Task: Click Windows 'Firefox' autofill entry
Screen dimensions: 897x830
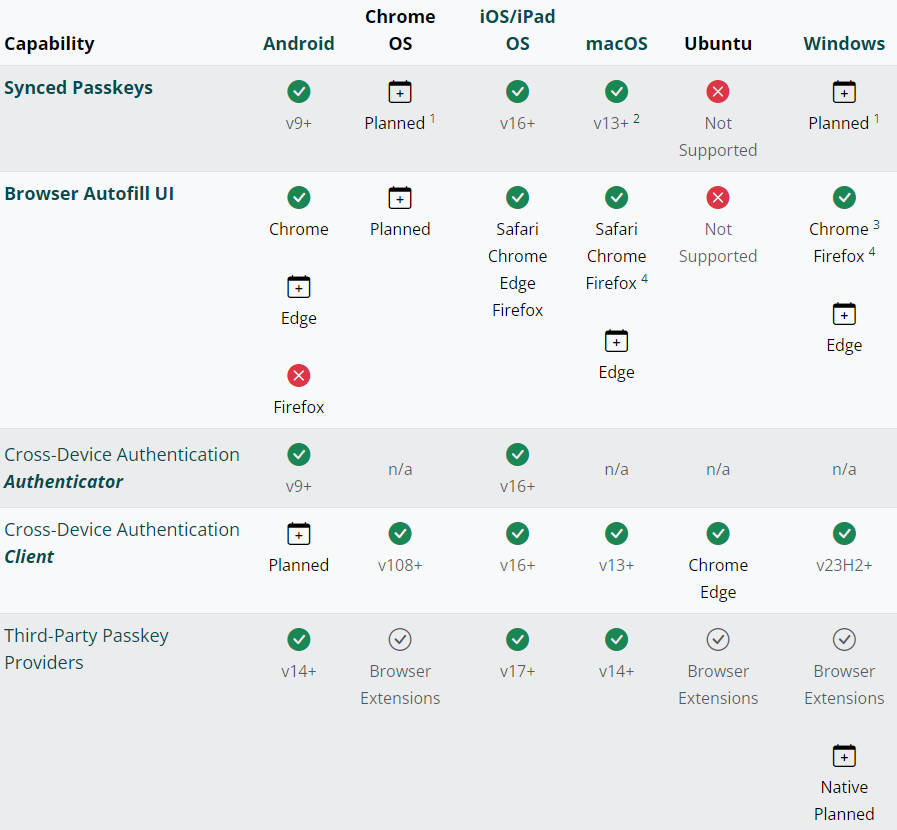Action: click(x=839, y=256)
